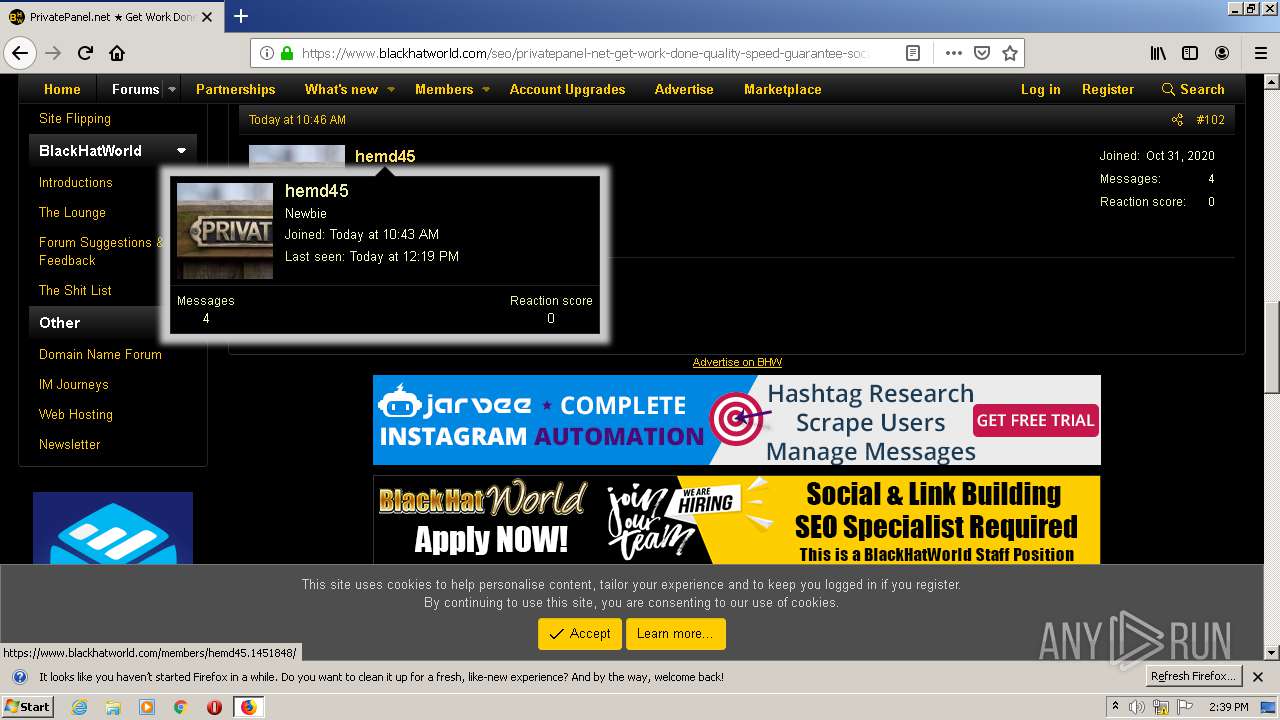
Task: Launch media player from the taskbar
Action: coord(147,707)
